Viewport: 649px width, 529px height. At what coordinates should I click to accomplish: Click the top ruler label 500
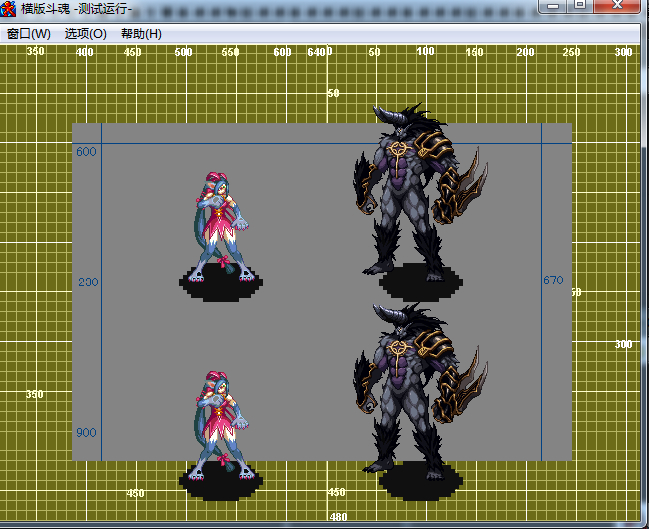point(183,52)
